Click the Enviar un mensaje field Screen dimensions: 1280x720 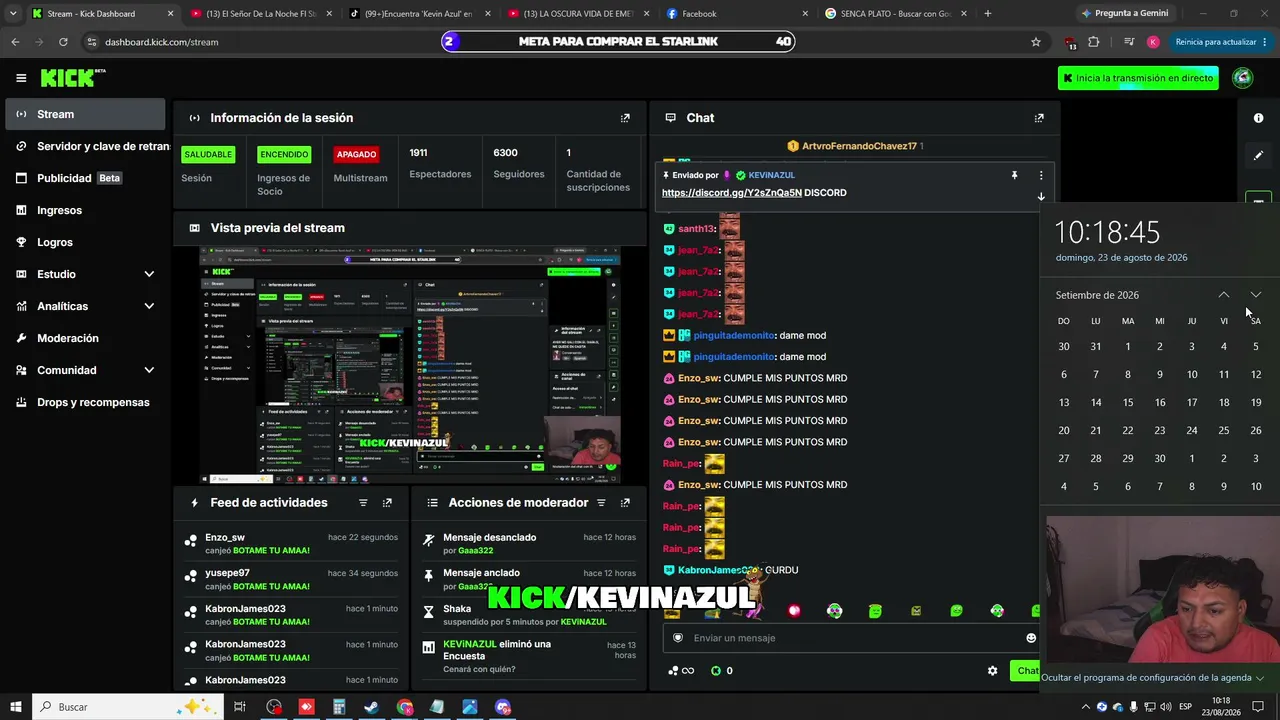click(852, 638)
